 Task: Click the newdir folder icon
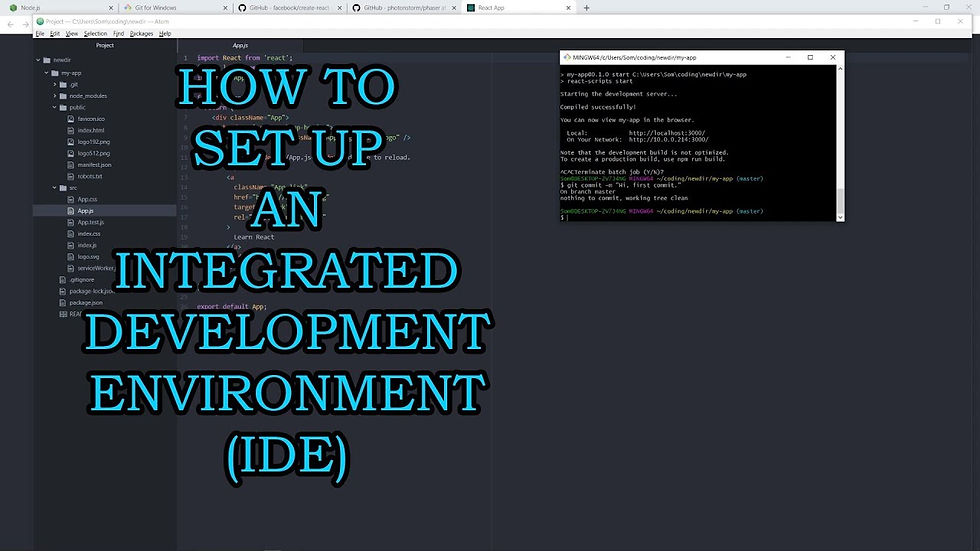pyautogui.click(x=47, y=60)
